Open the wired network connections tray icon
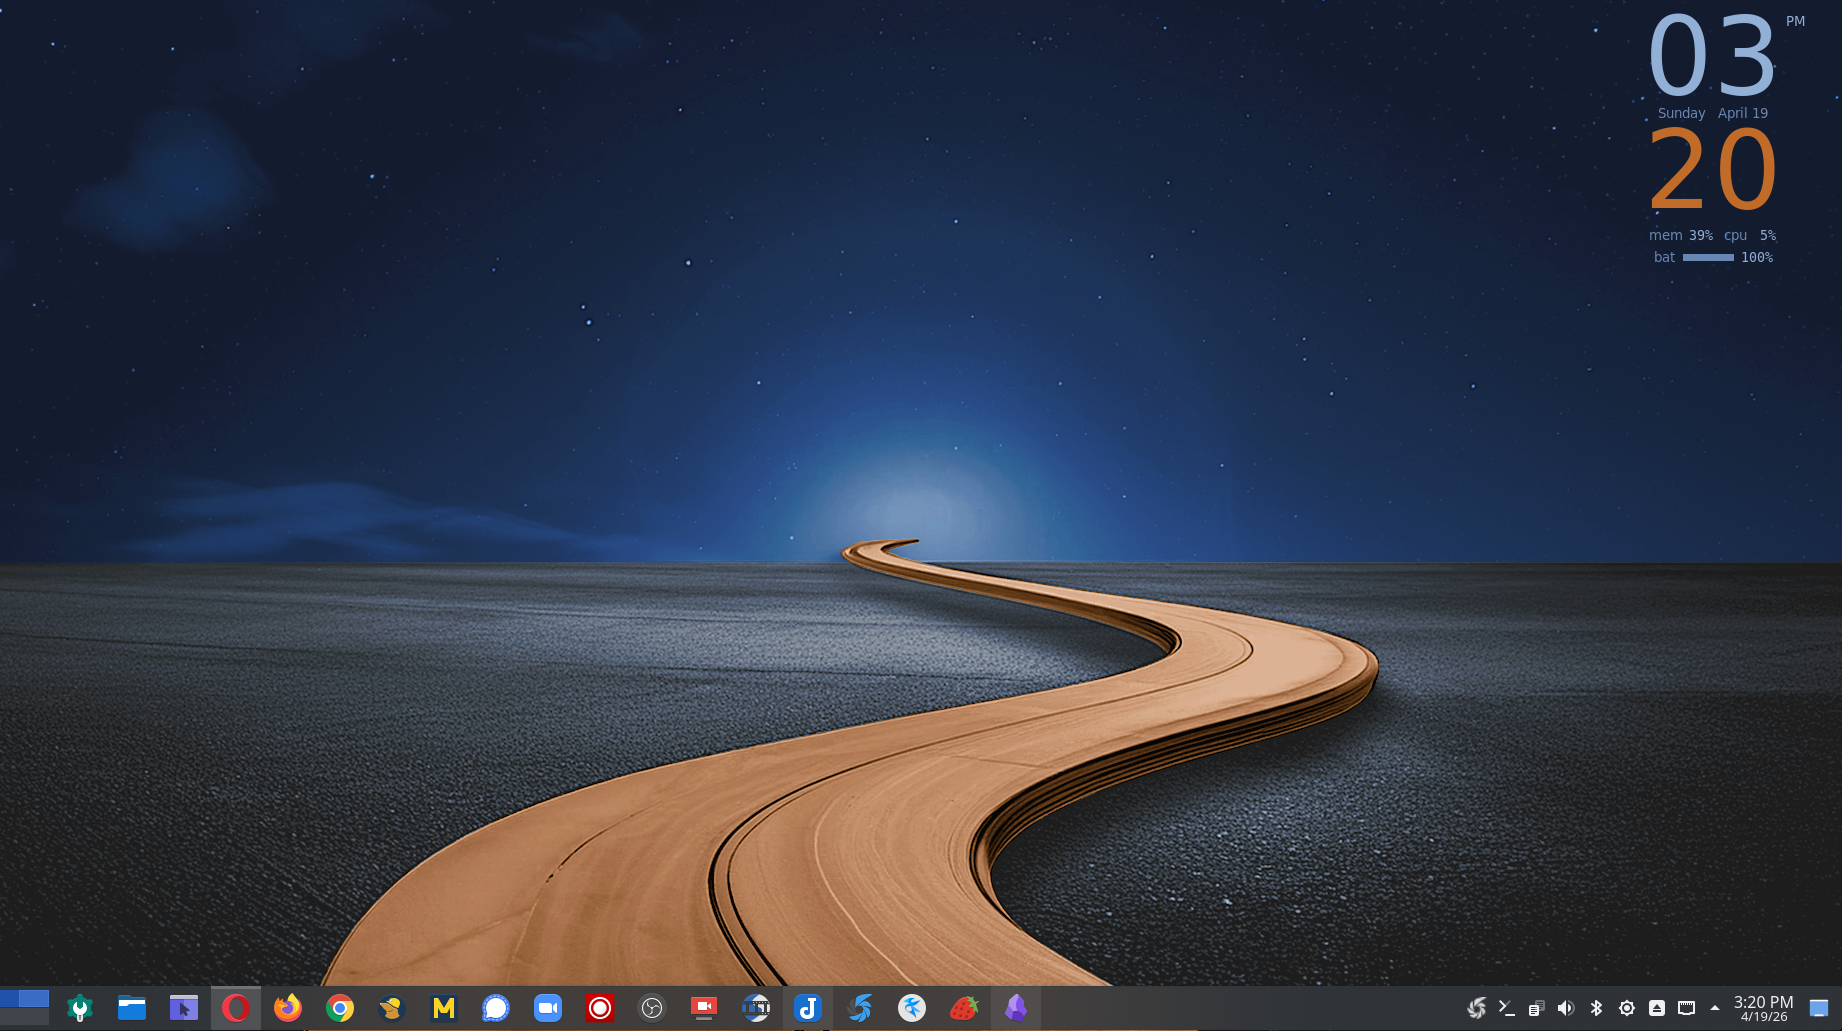This screenshot has width=1842, height=1031. pos(1687,1008)
